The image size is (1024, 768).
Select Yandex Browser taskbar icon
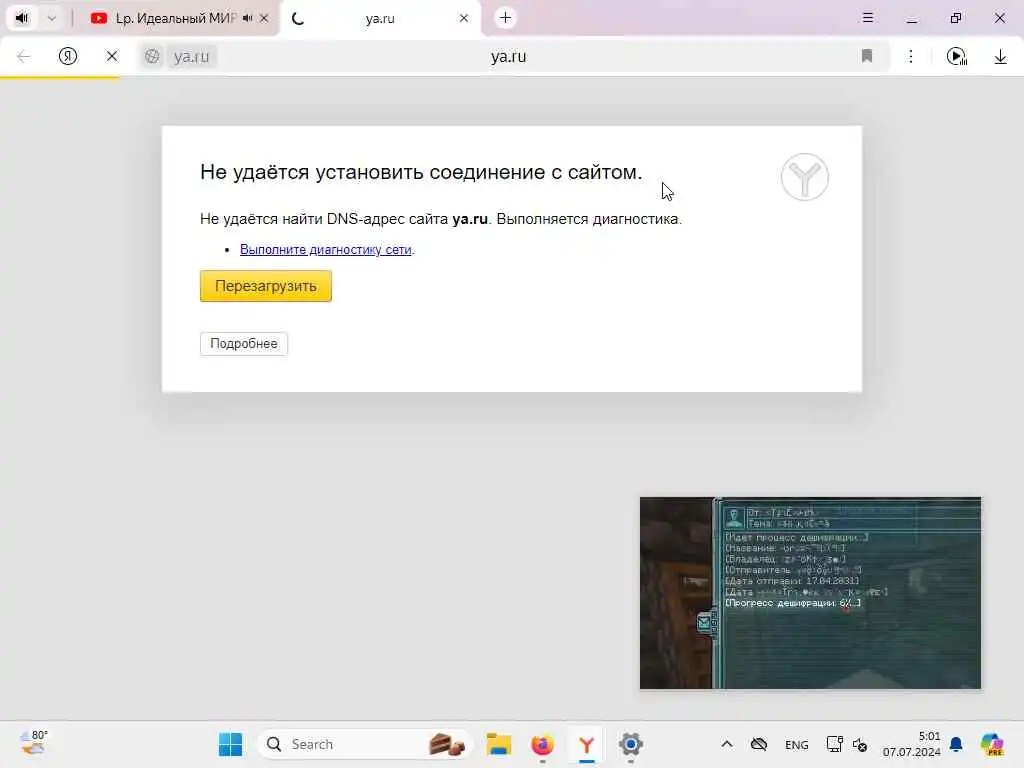(586, 744)
